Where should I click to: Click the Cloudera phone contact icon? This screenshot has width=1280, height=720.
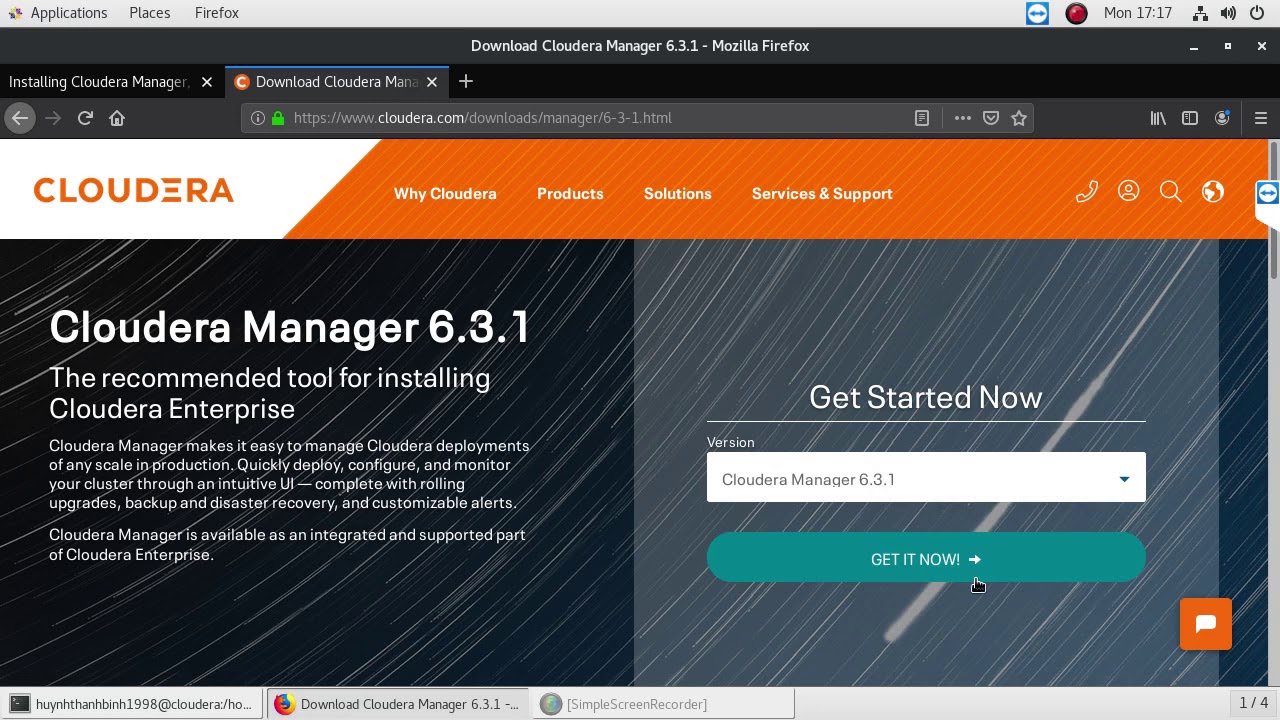pyautogui.click(x=1087, y=191)
